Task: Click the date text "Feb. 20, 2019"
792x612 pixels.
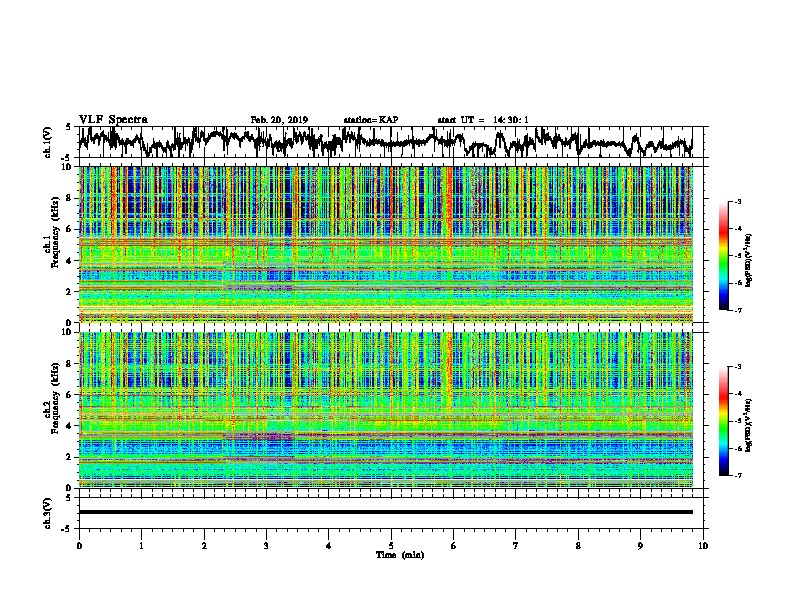Action: tap(279, 120)
